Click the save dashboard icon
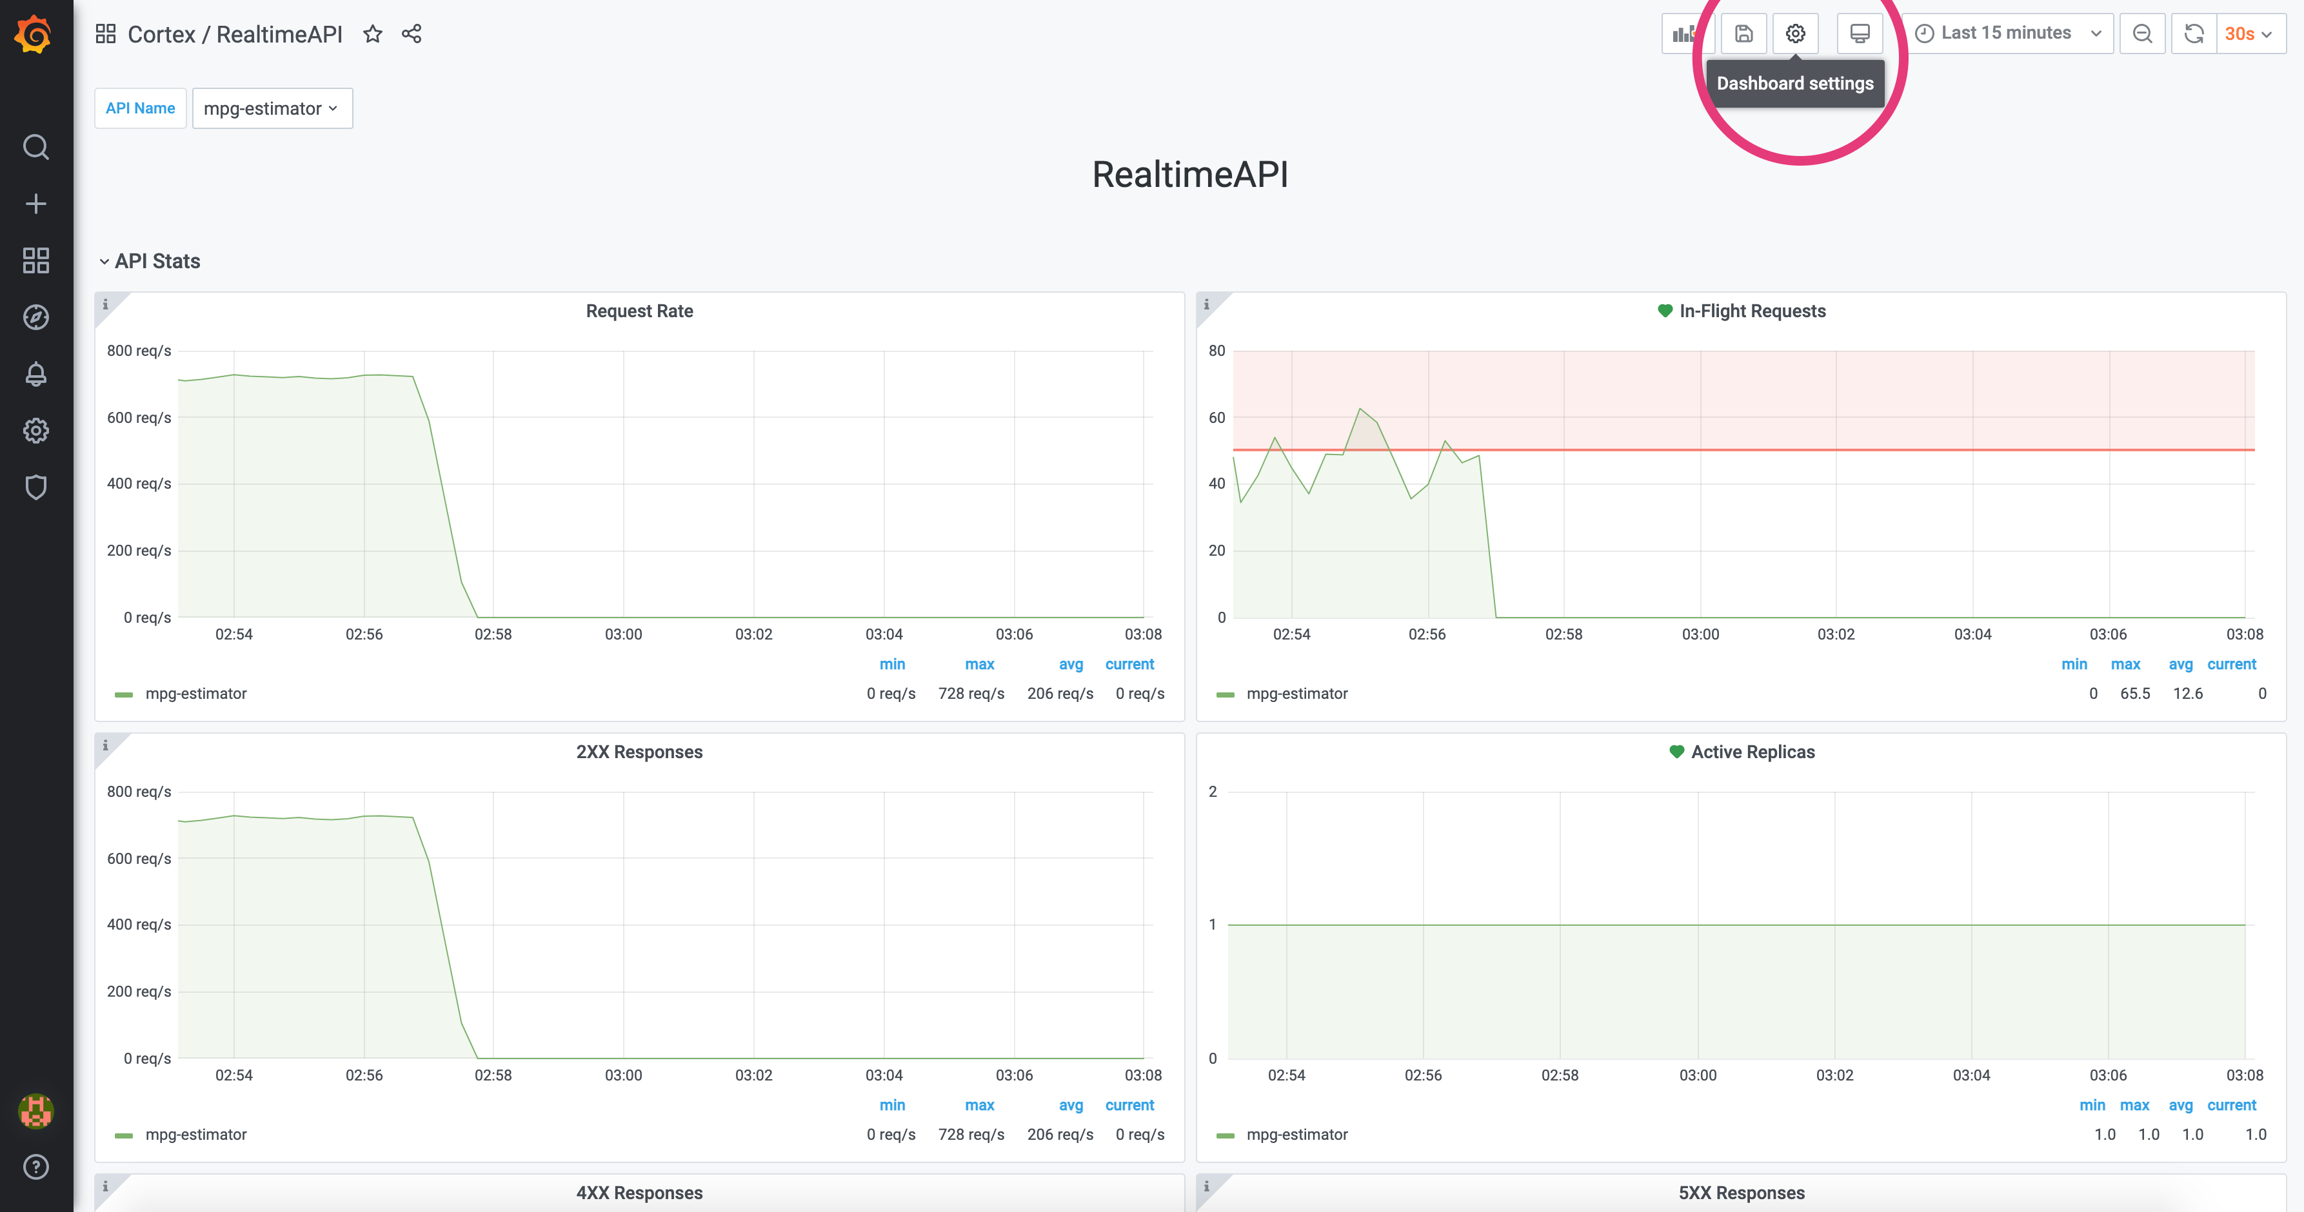The image size is (2304, 1212). coord(1743,33)
